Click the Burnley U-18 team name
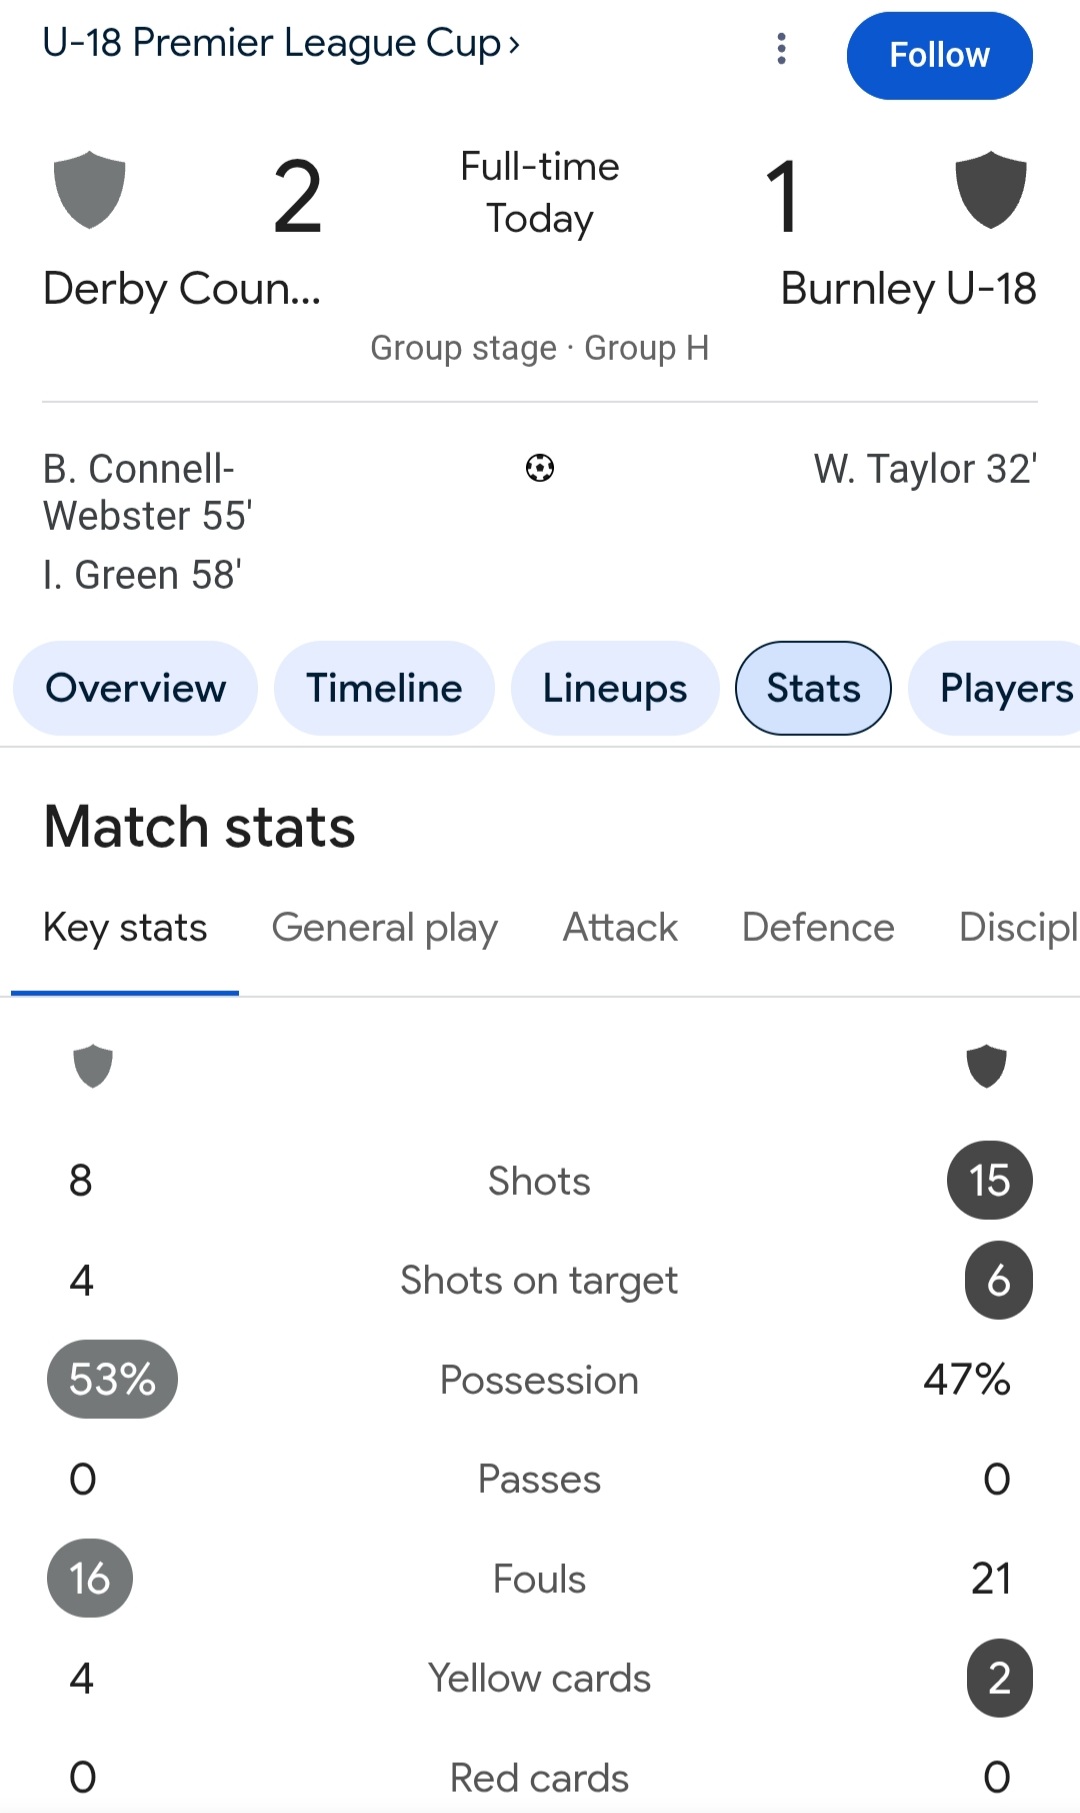 (x=908, y=289)
